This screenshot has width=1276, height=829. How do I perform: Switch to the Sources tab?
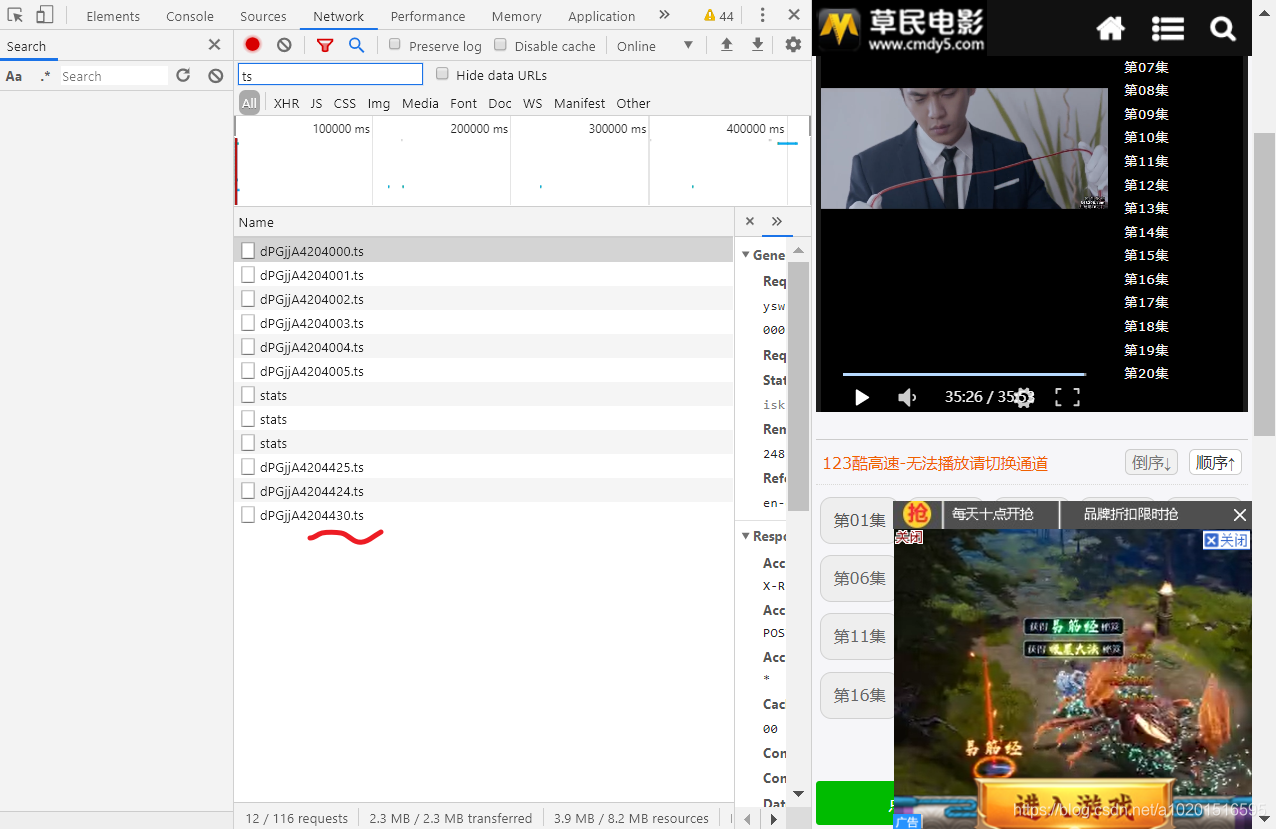pos(263,16)
